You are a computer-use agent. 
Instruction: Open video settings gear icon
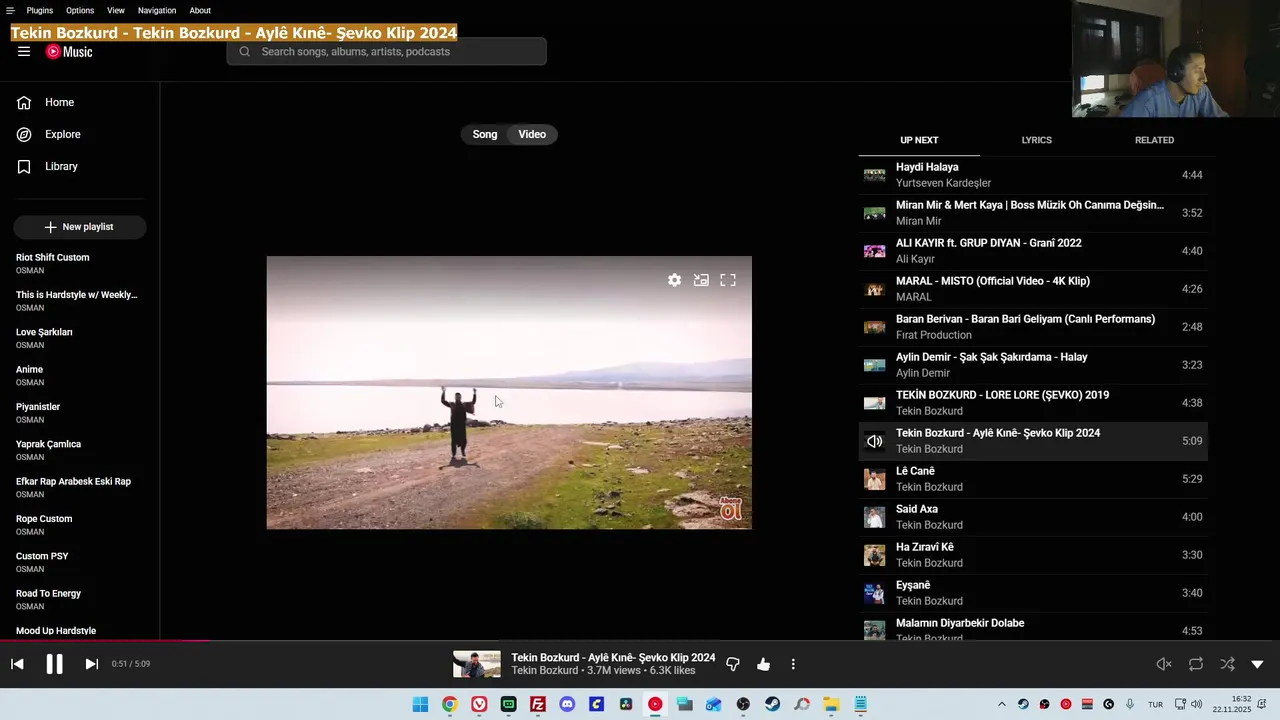[x=675, y=280]
